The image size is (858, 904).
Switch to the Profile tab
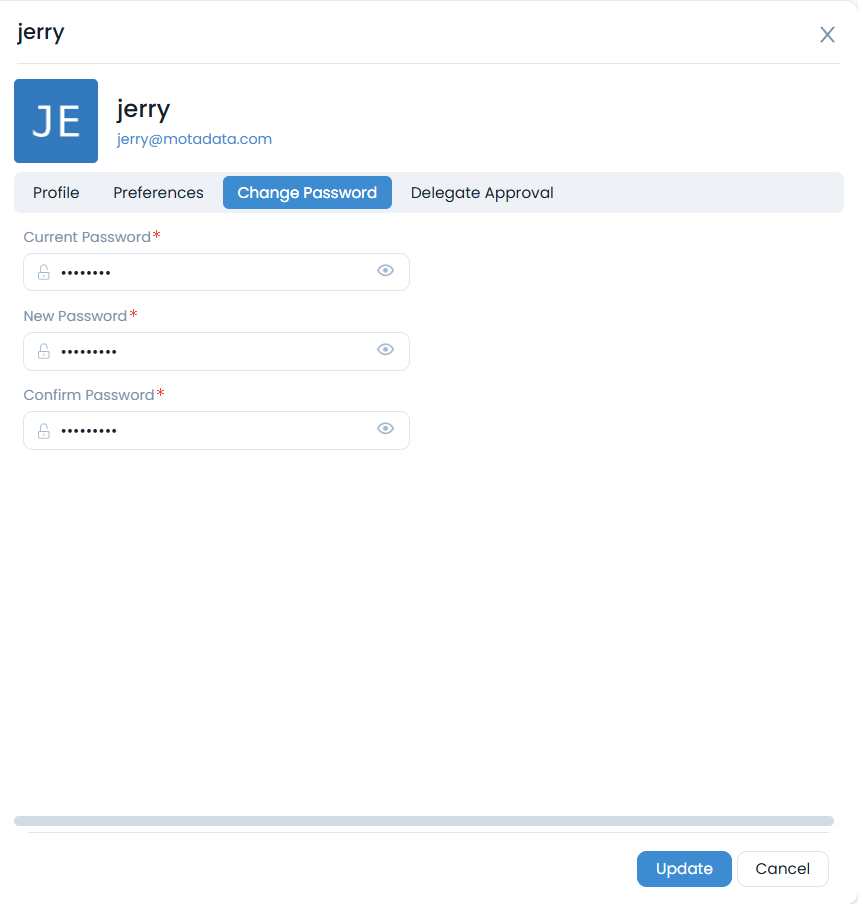55,192
